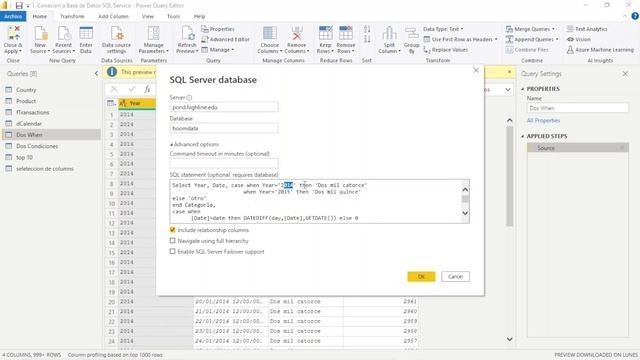Click the Help question mark icon

click(x=635, y=16)
